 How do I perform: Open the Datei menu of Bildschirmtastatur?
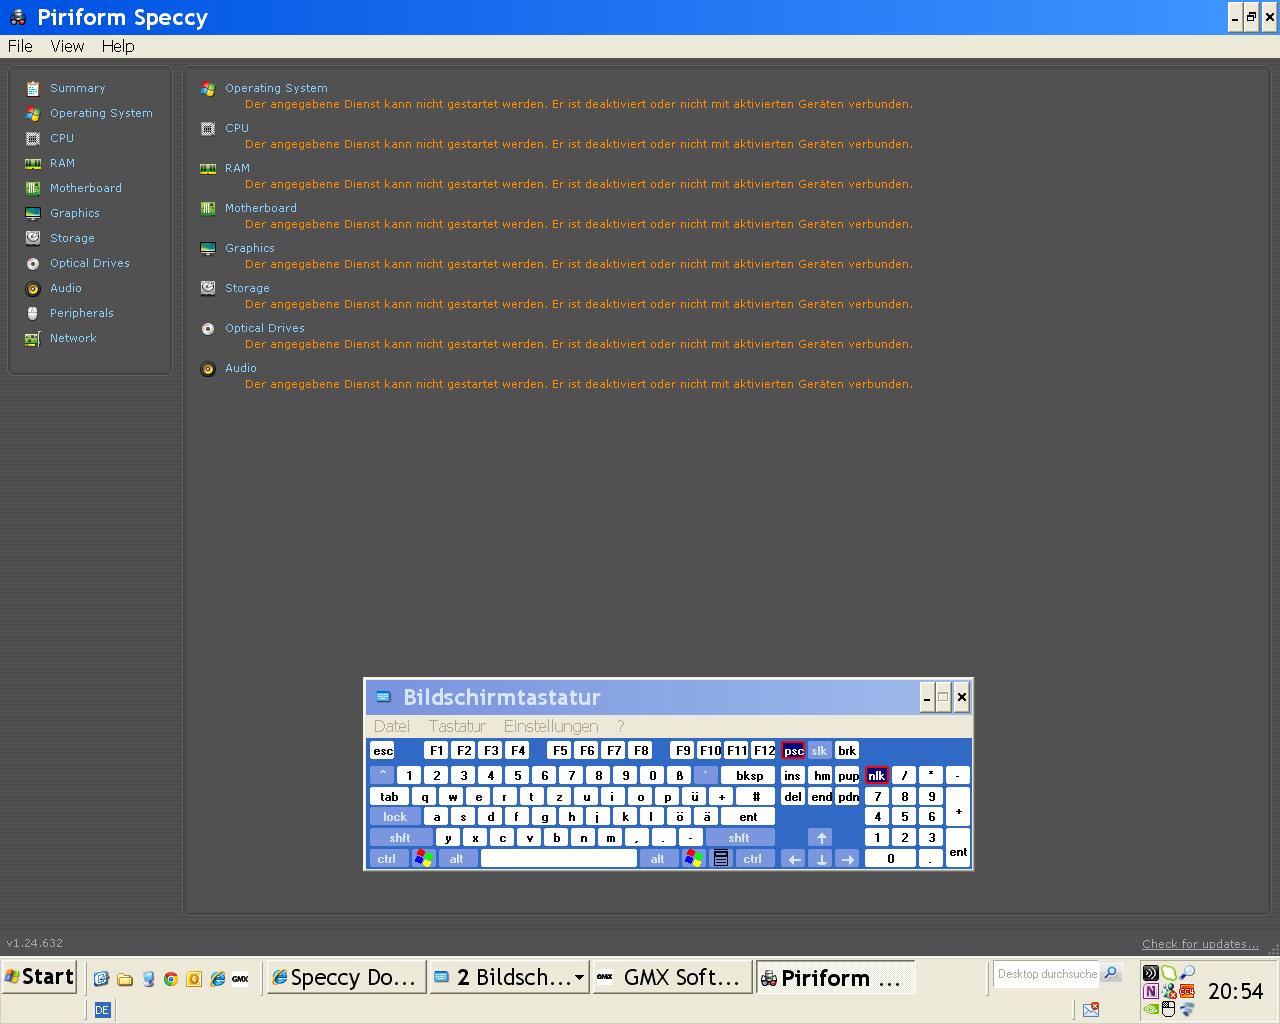tap(392, 726)
